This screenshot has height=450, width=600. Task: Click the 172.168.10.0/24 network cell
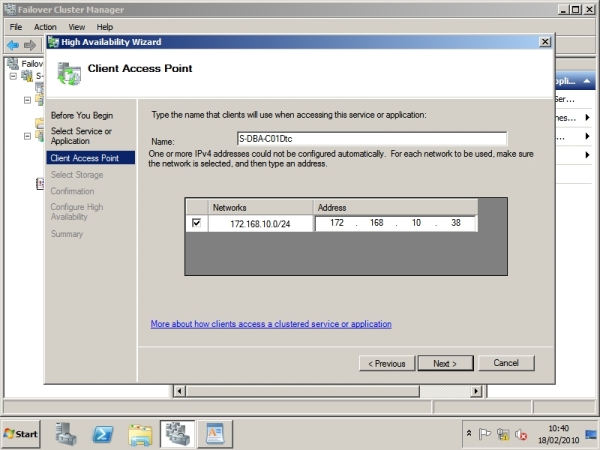[260, 223]
